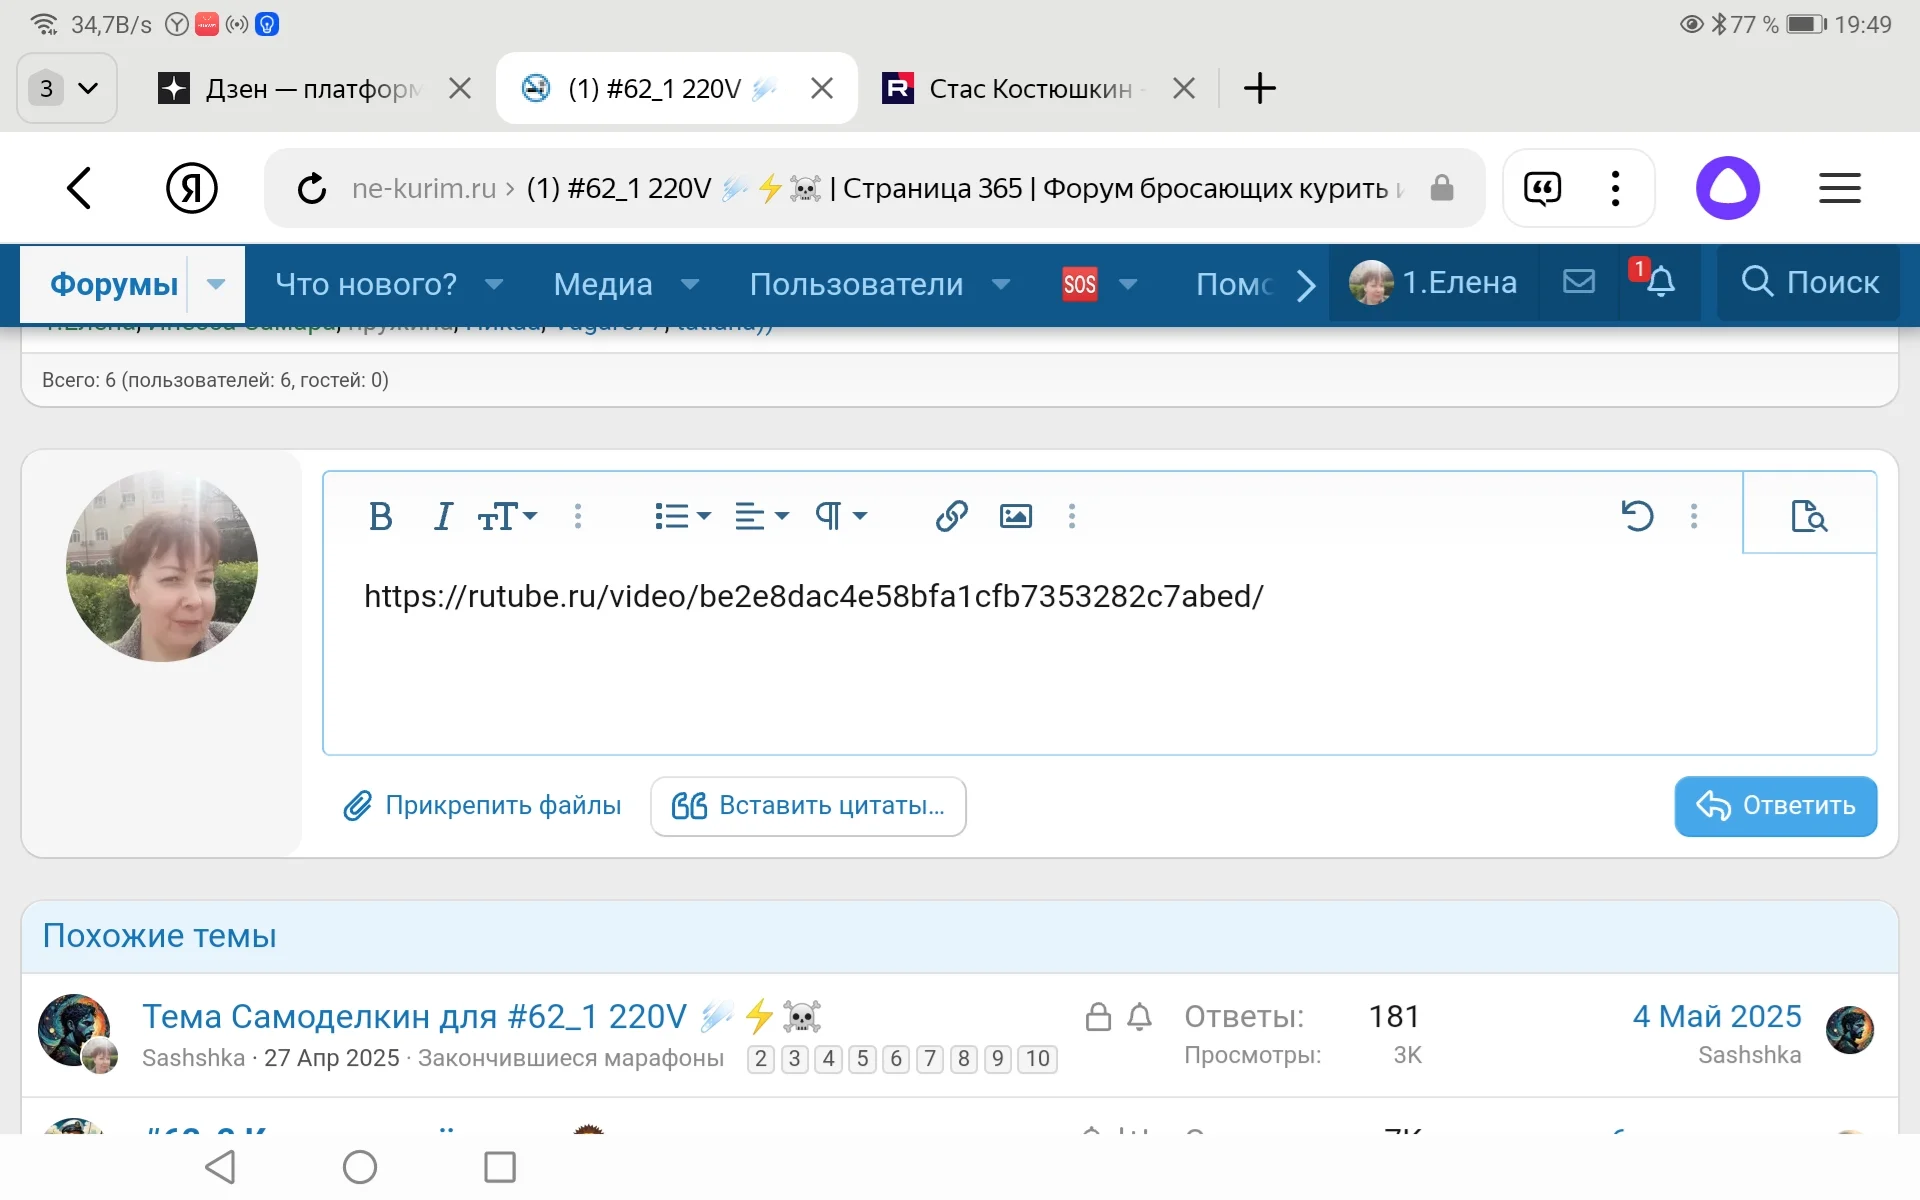Click the Ответить reply button
Viewport: 1920px width, 1200px height.
(x=1774, y=806)
